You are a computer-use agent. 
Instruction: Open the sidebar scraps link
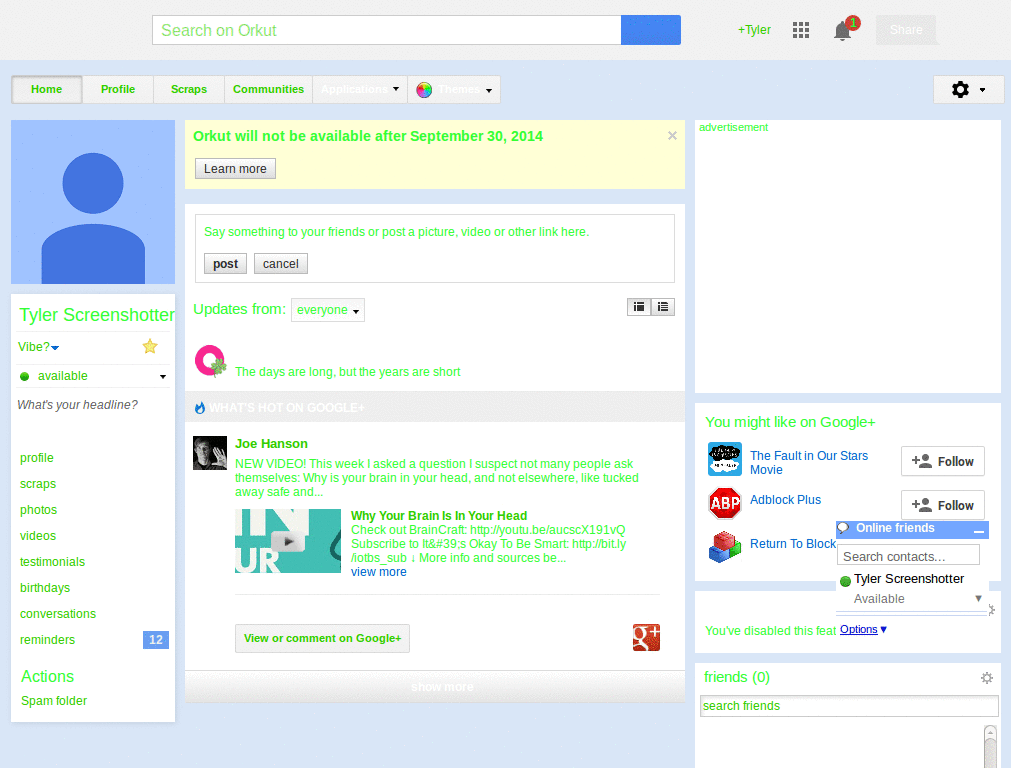pos(38,484)
